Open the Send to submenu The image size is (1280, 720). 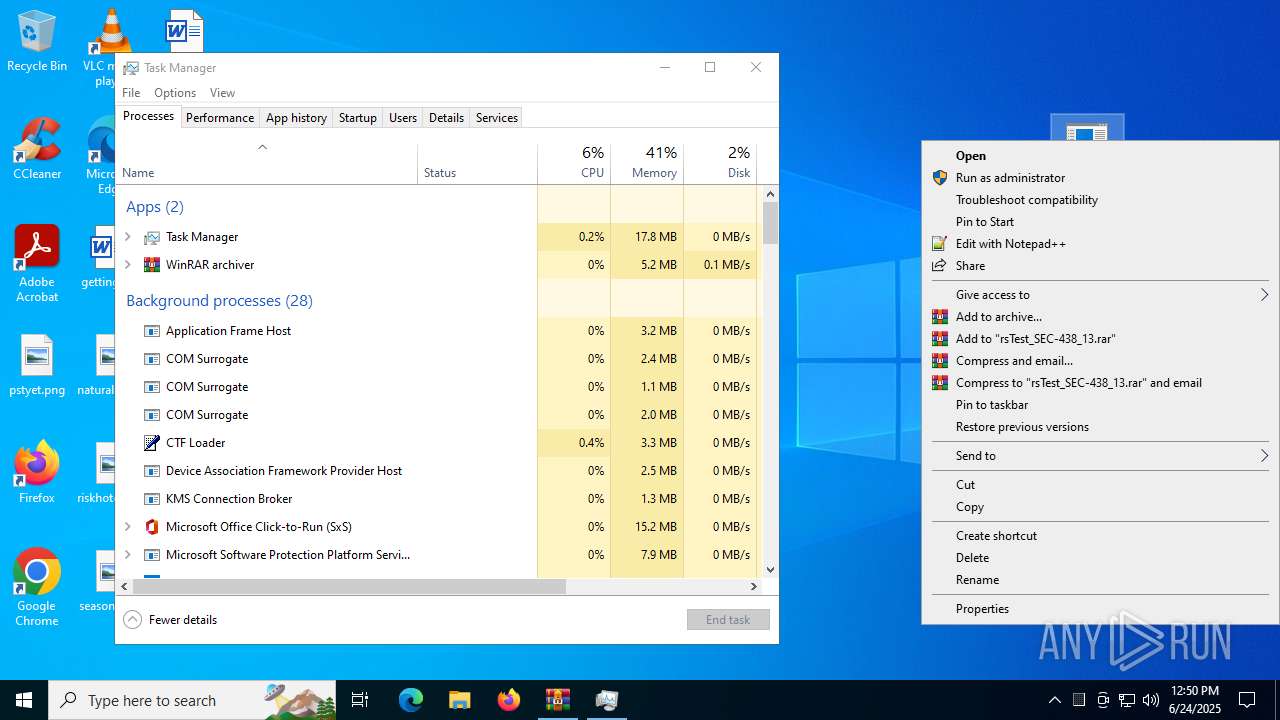[x=1100, y=456]
